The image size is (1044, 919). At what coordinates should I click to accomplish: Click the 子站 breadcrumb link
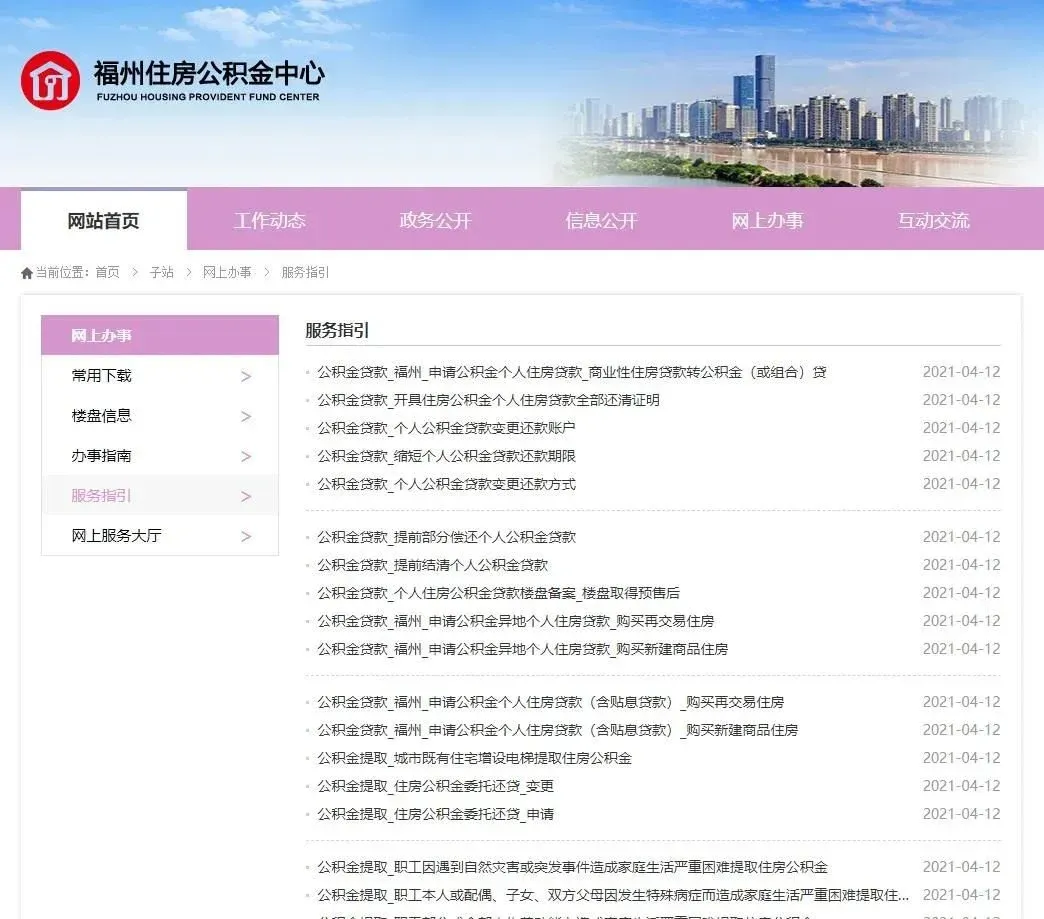pos(162,271)
